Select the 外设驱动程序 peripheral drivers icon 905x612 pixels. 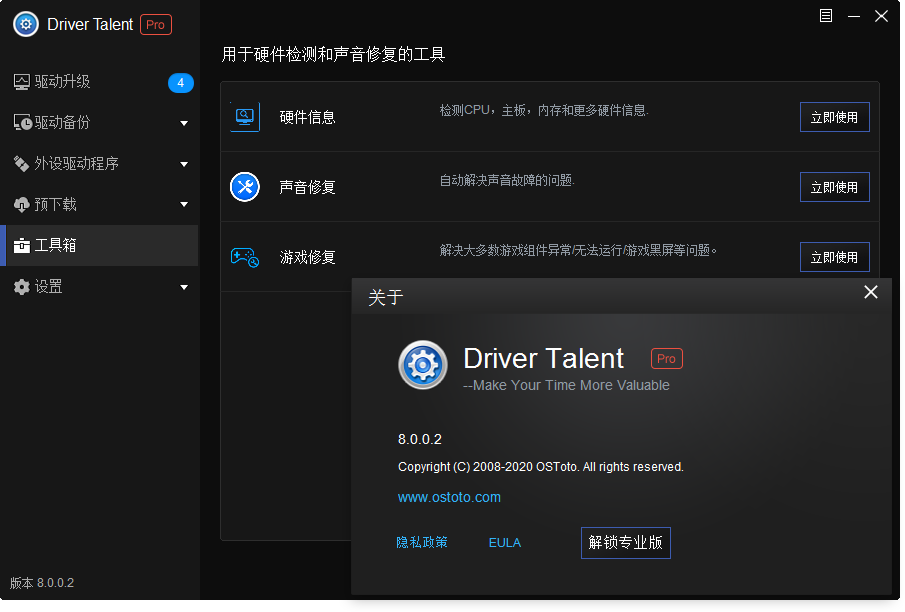tap(22, 163)
